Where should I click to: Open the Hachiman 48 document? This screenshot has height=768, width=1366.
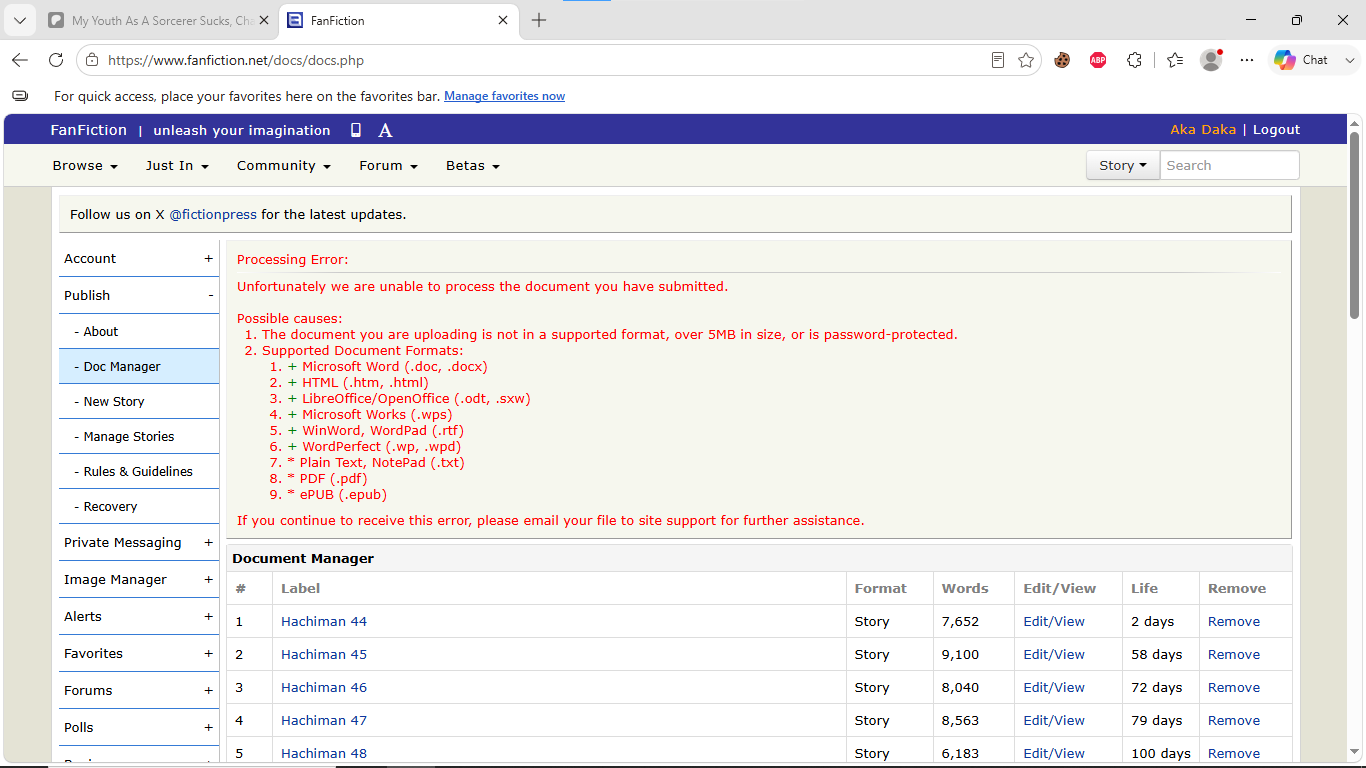pyautogui.click(x=324, y=754)
